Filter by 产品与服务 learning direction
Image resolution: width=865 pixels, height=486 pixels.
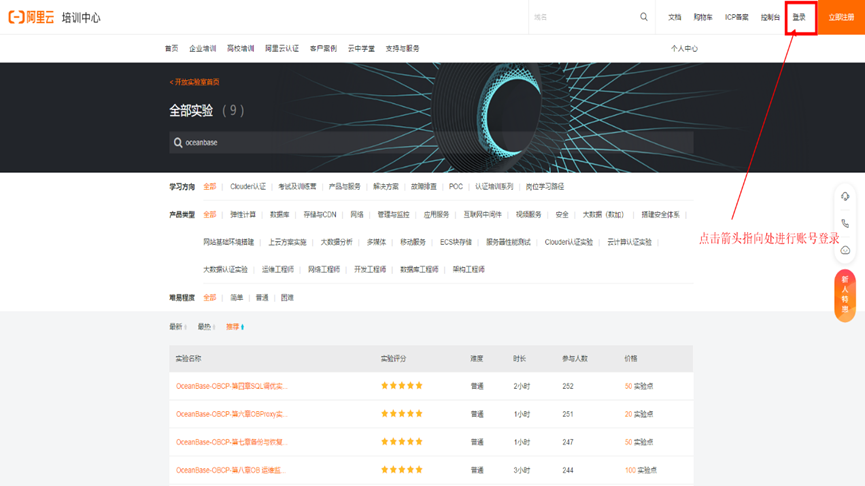(344, 186)
